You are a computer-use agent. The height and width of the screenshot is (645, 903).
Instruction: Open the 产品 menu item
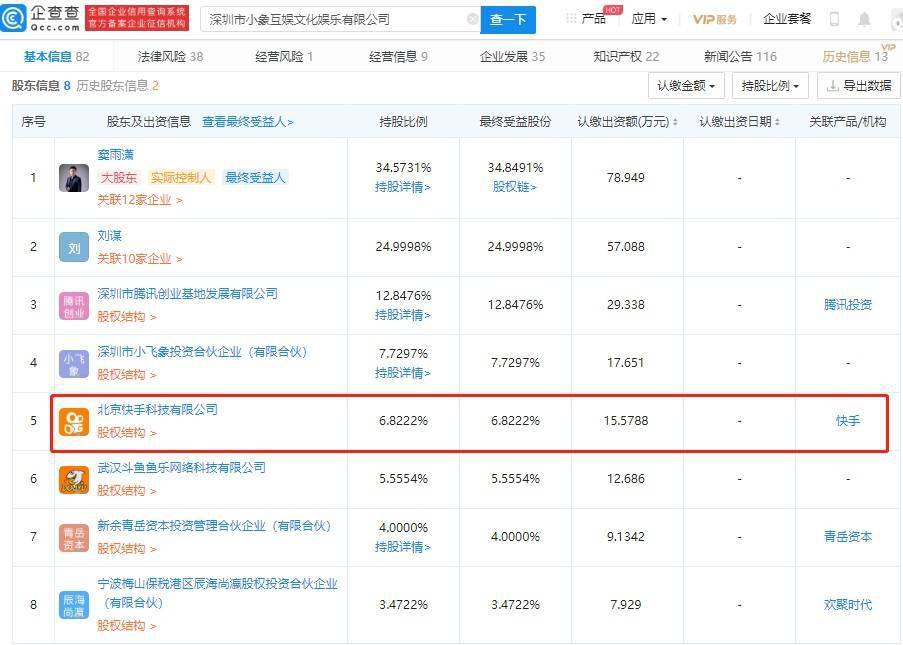(x=593, y=19)
